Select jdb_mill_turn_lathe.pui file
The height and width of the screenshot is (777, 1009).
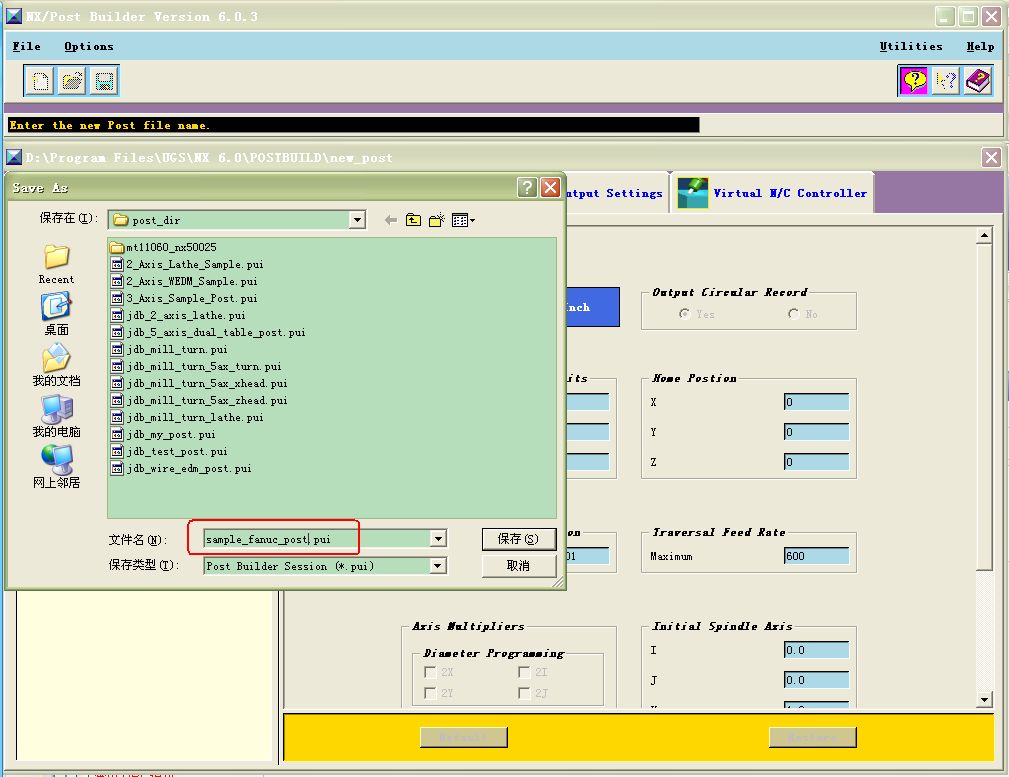(x=187, y=418)
